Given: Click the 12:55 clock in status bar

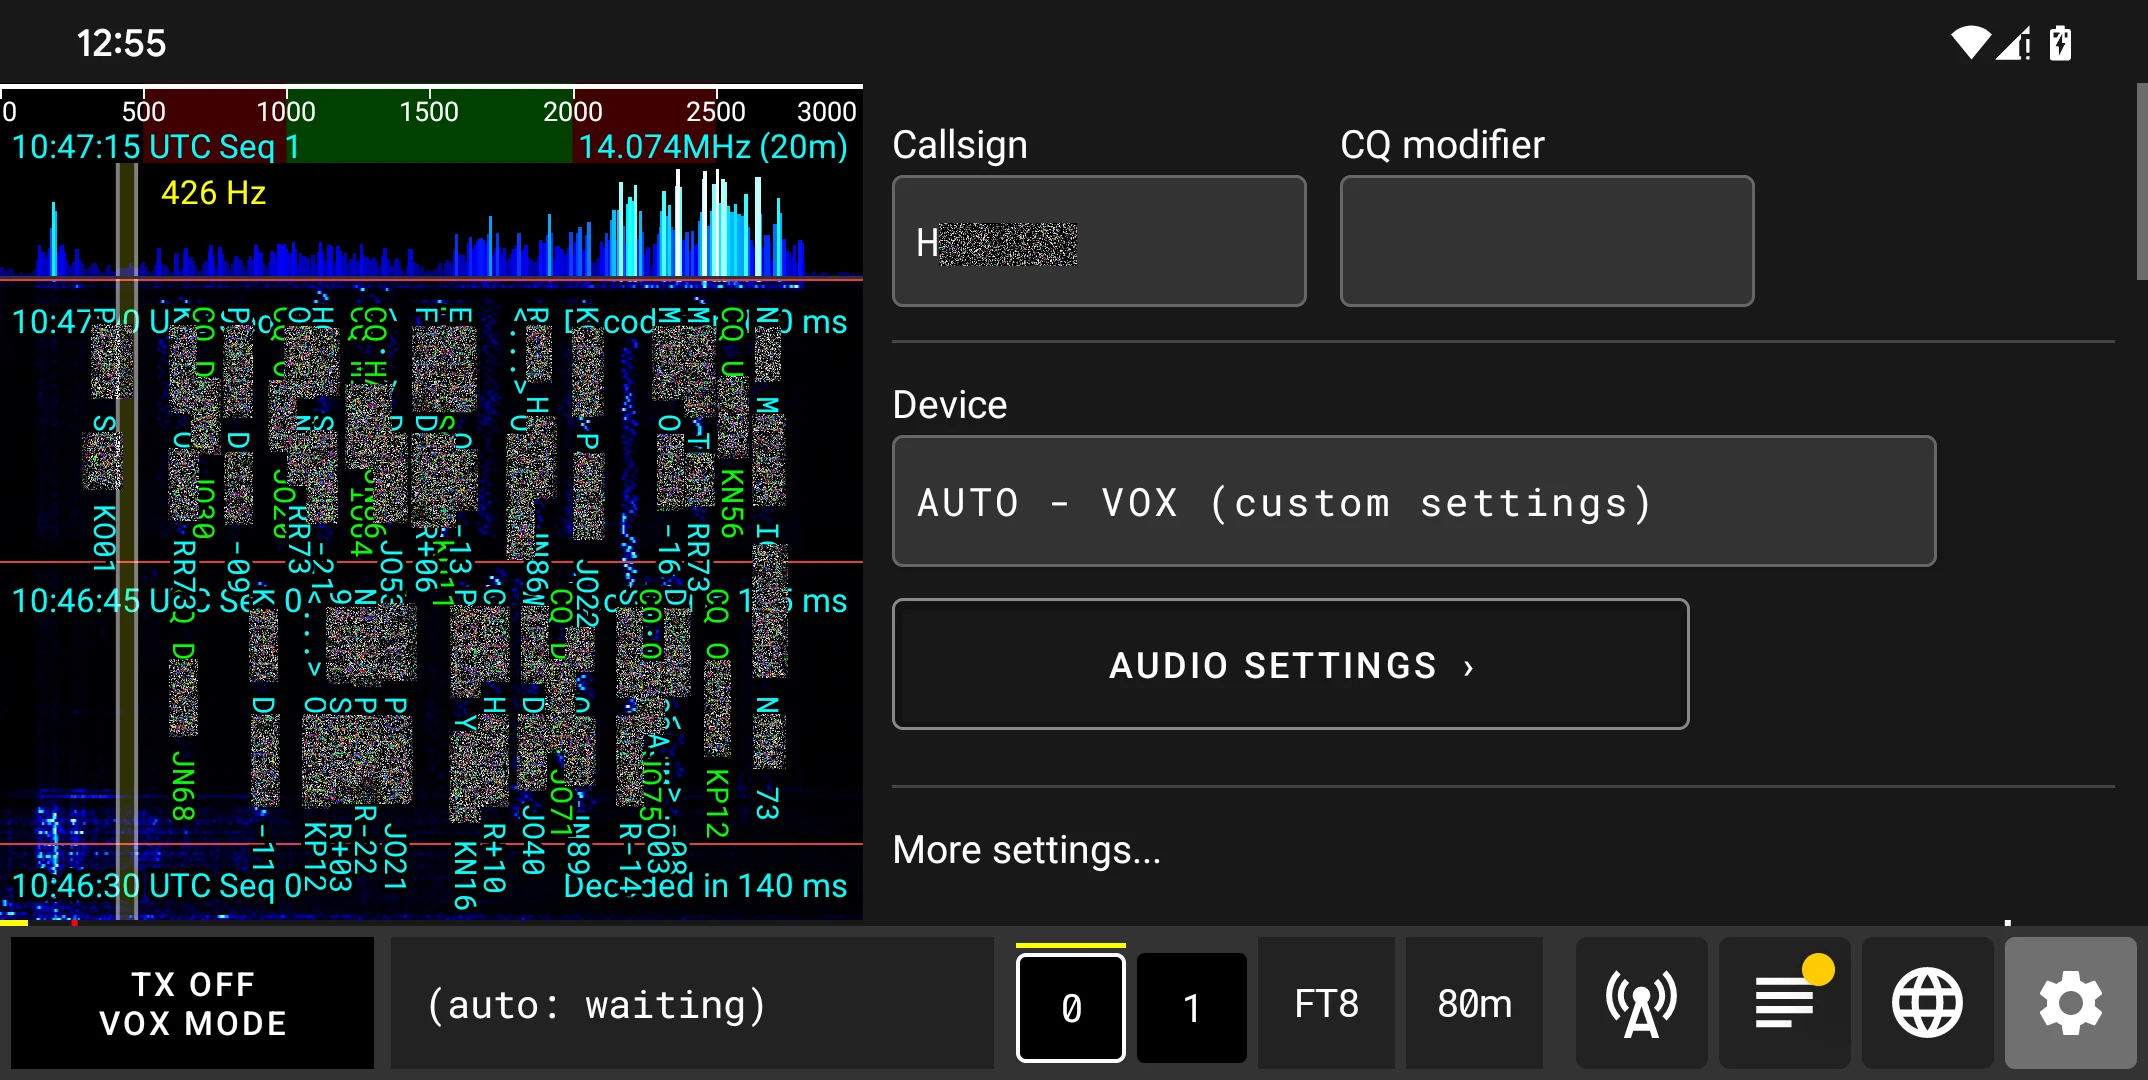Looking at the screenshot, I should coord(121,43).
